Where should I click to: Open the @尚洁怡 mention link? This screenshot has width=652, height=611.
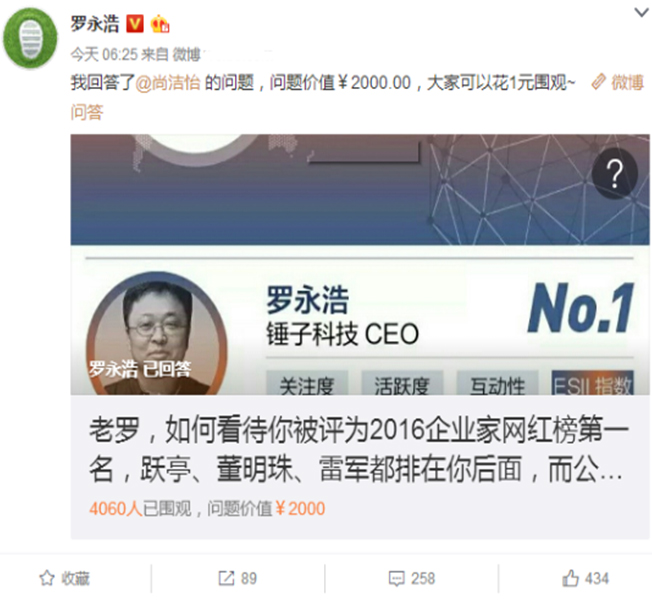tap(168, 82)
